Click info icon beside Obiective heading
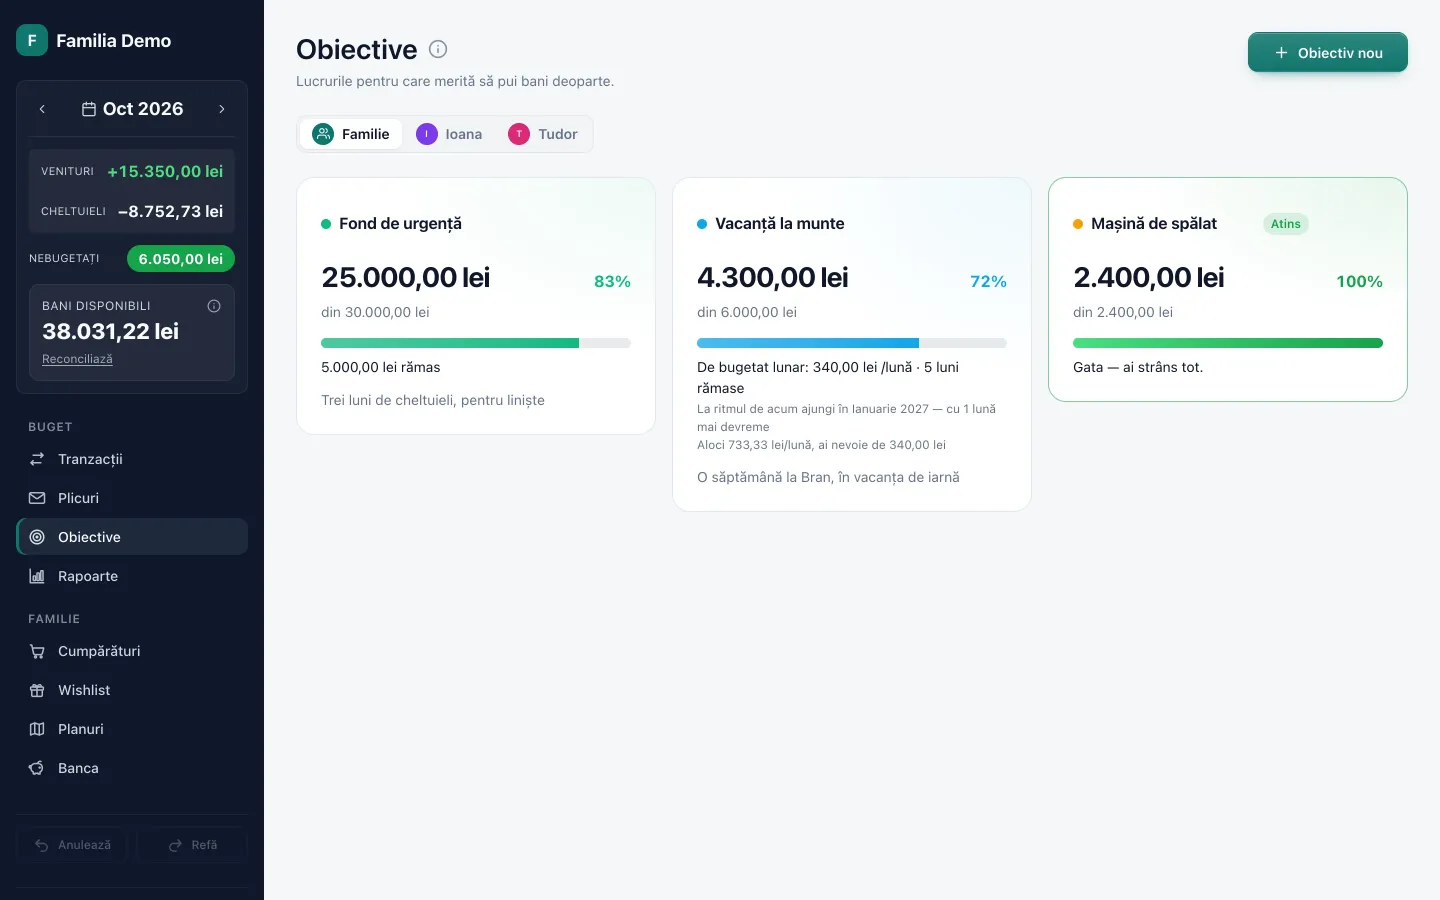1440x900 pixels. pyautogui.click(x=438, y=49)
